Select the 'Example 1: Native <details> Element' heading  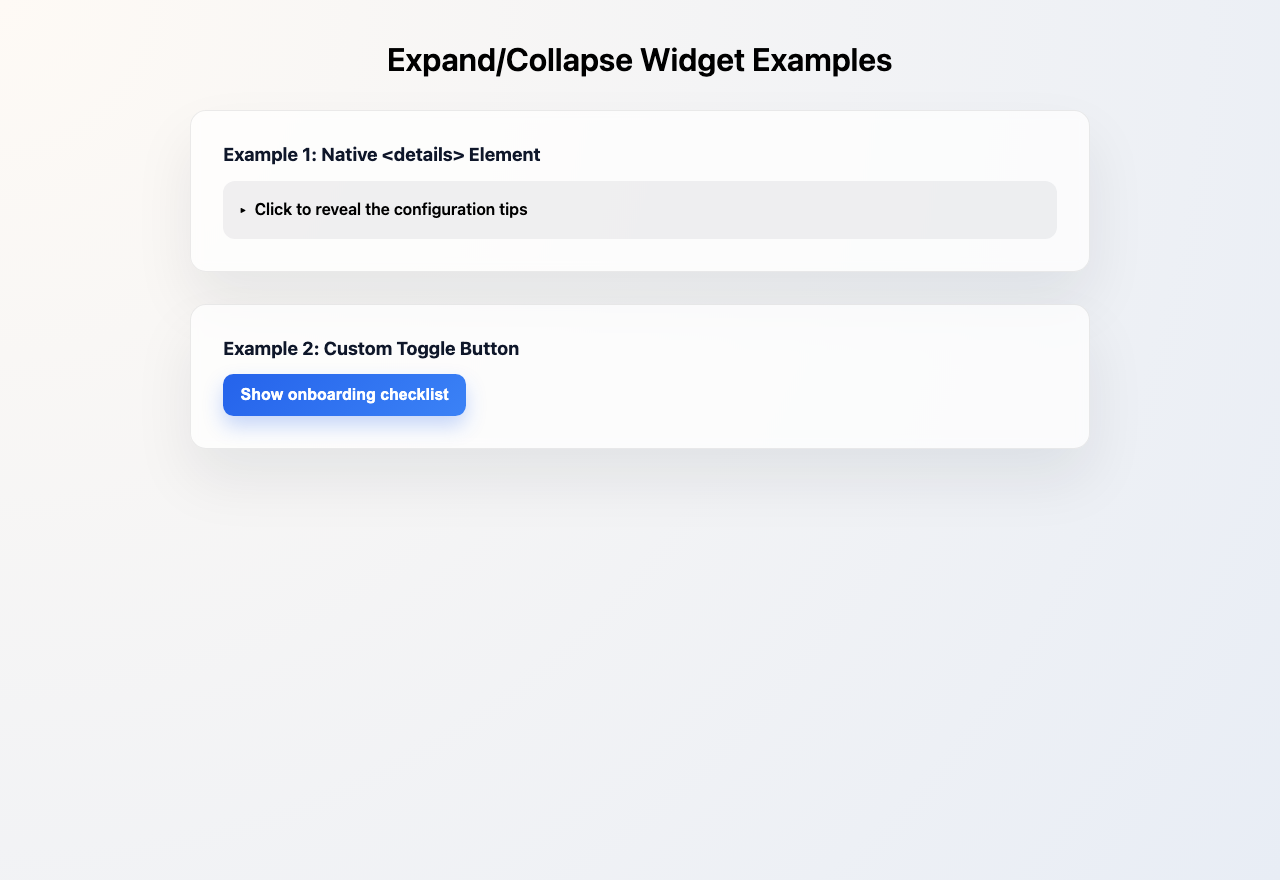coord(383,154)
